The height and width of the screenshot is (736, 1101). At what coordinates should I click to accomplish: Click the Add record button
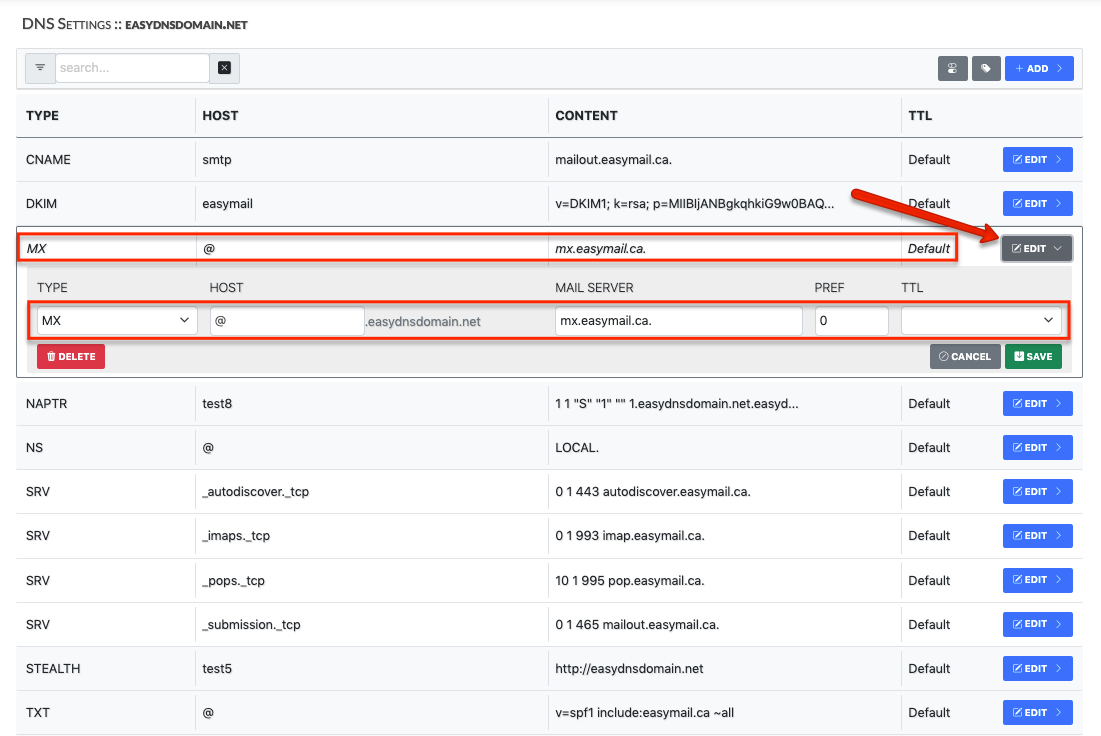click(x=1039, y=68)
